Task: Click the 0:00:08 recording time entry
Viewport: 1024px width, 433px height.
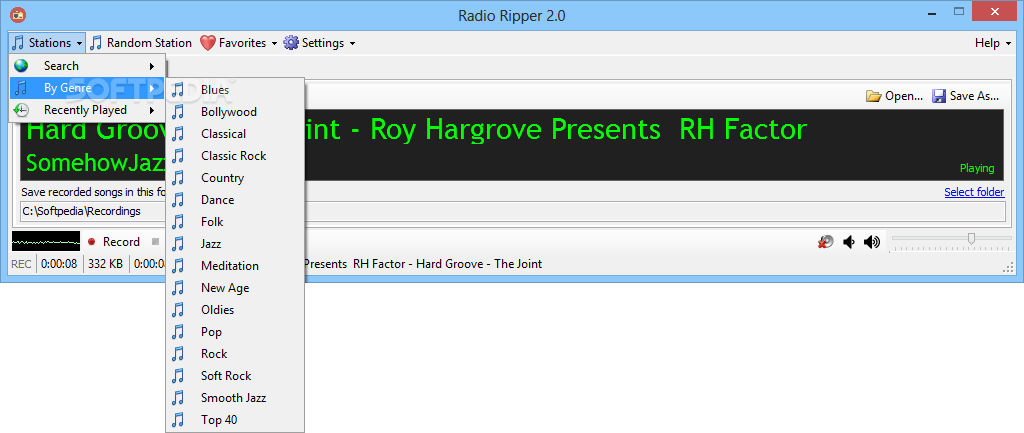Action: pos(59,265)
